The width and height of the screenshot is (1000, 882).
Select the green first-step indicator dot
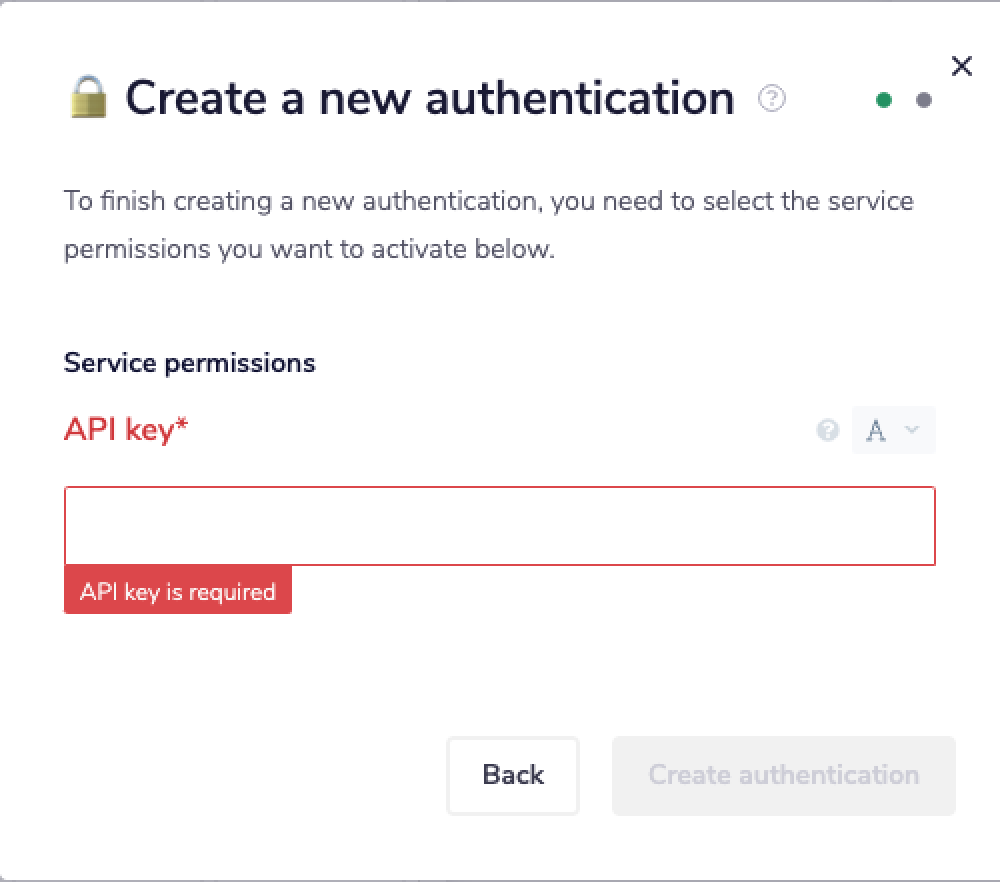pyautogui.click(x=884, y=100)
